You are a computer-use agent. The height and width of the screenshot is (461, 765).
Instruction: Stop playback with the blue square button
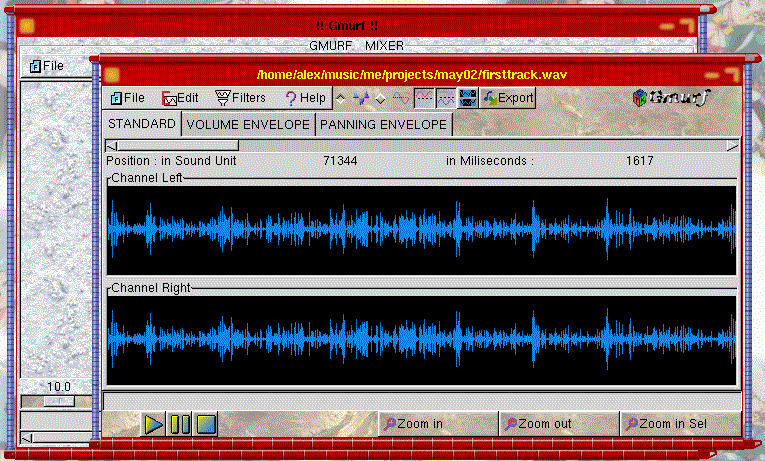pos(206,424)
